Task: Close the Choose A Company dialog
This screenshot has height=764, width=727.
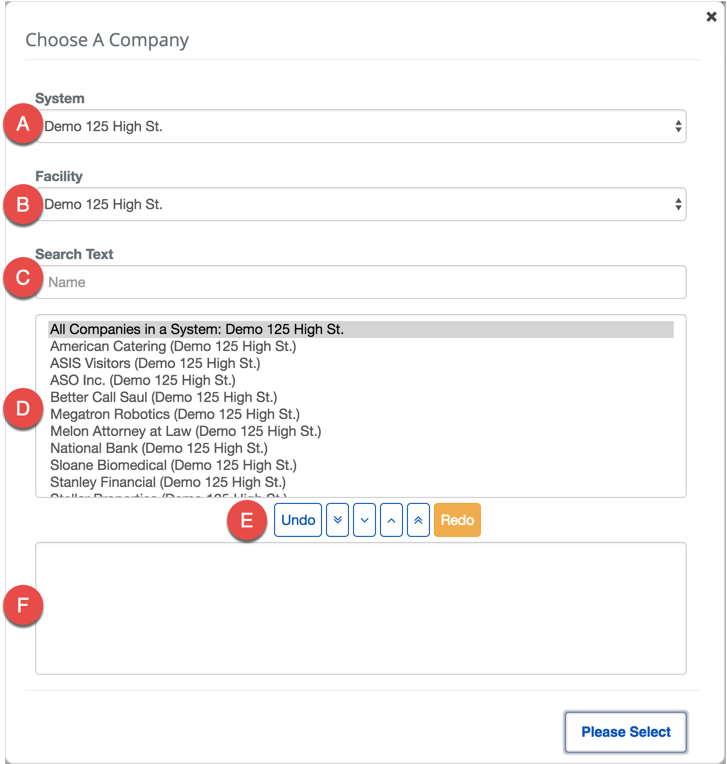Action: pyautogui.click(x=711, y=17)
